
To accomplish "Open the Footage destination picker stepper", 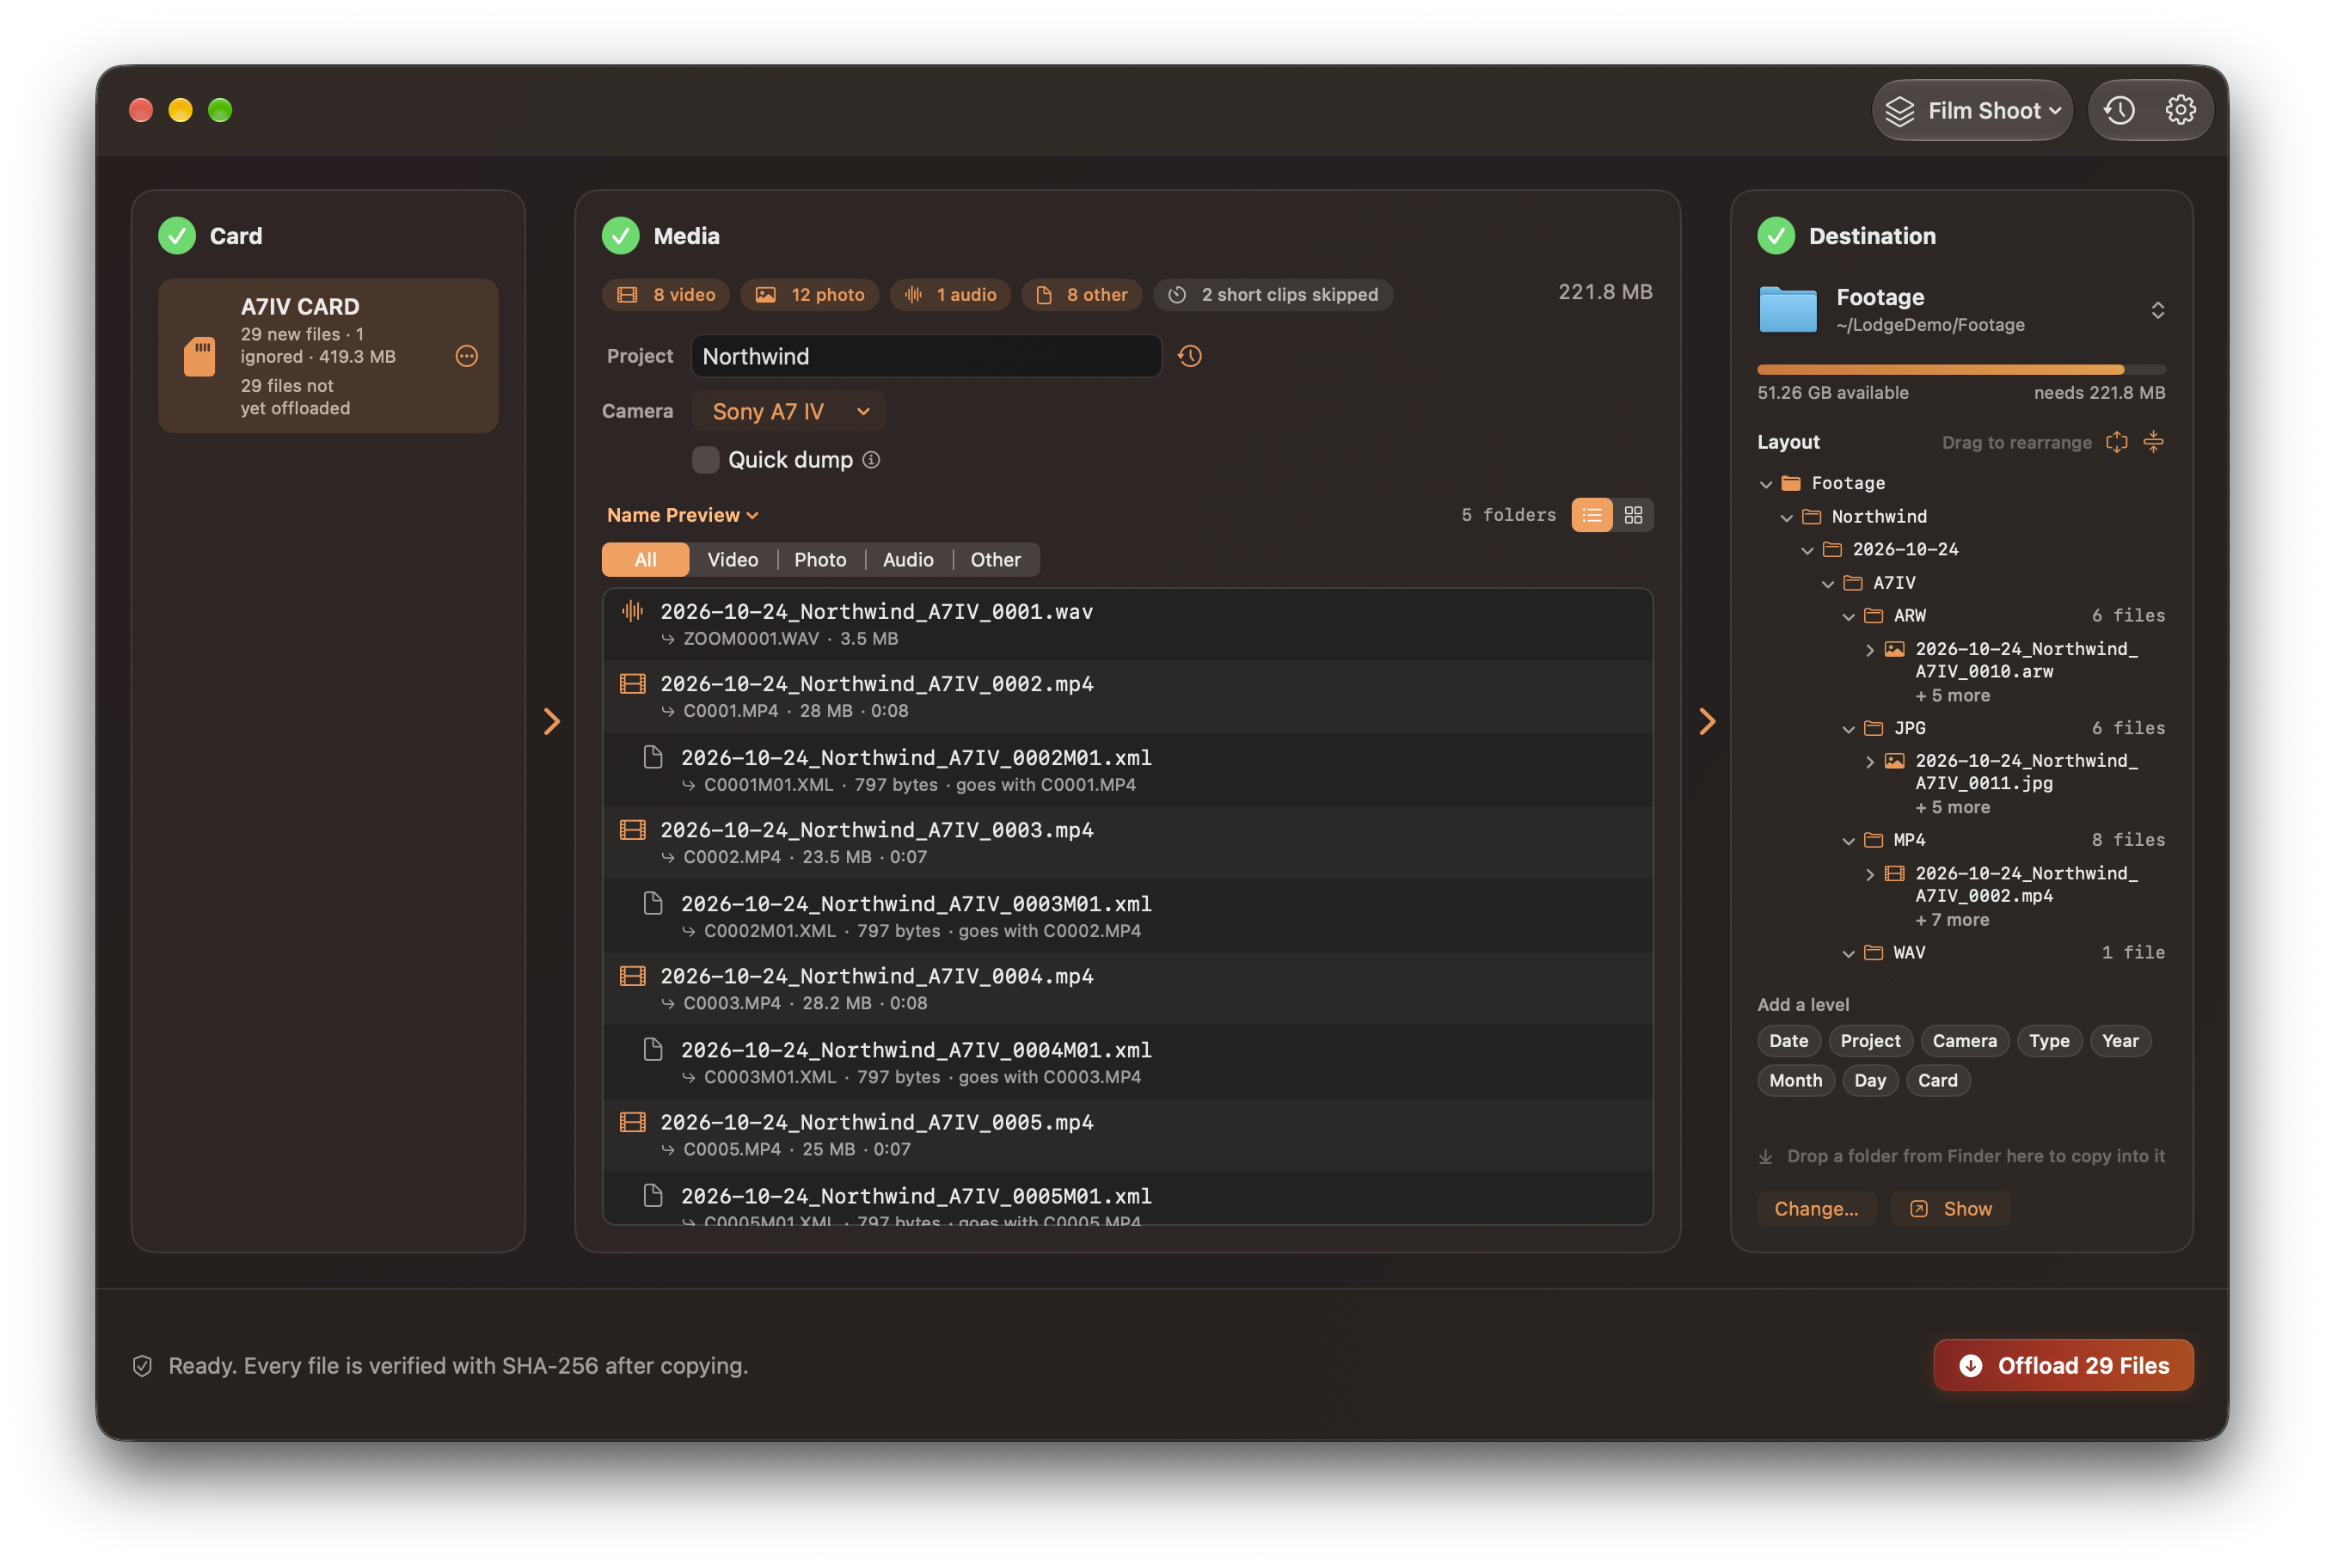I will (x=2157, y=310).
